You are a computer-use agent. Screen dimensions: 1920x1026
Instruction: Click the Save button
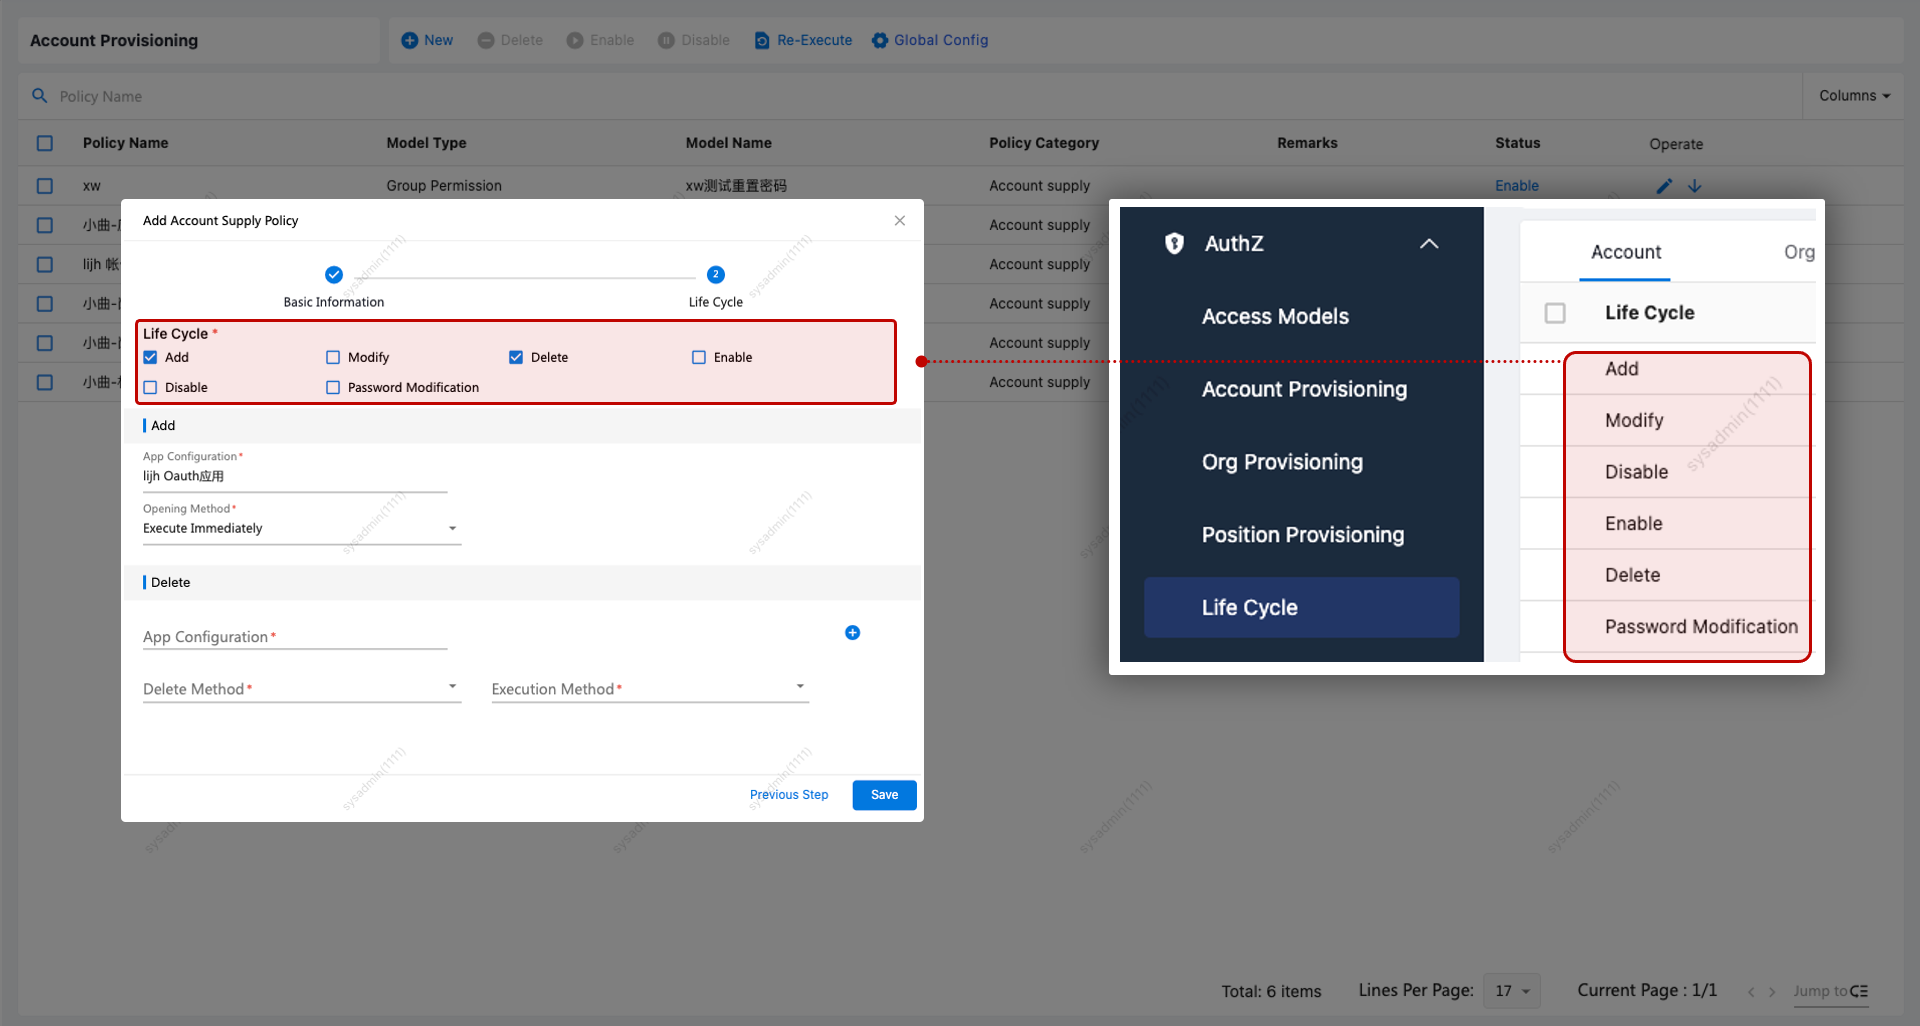coord(884,795)
